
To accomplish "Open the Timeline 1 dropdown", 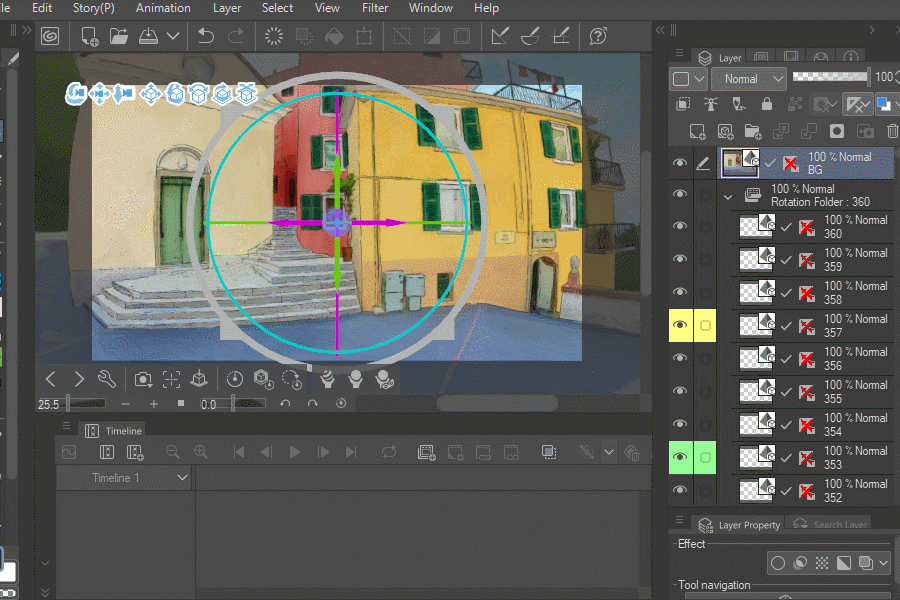I will 182,478.
